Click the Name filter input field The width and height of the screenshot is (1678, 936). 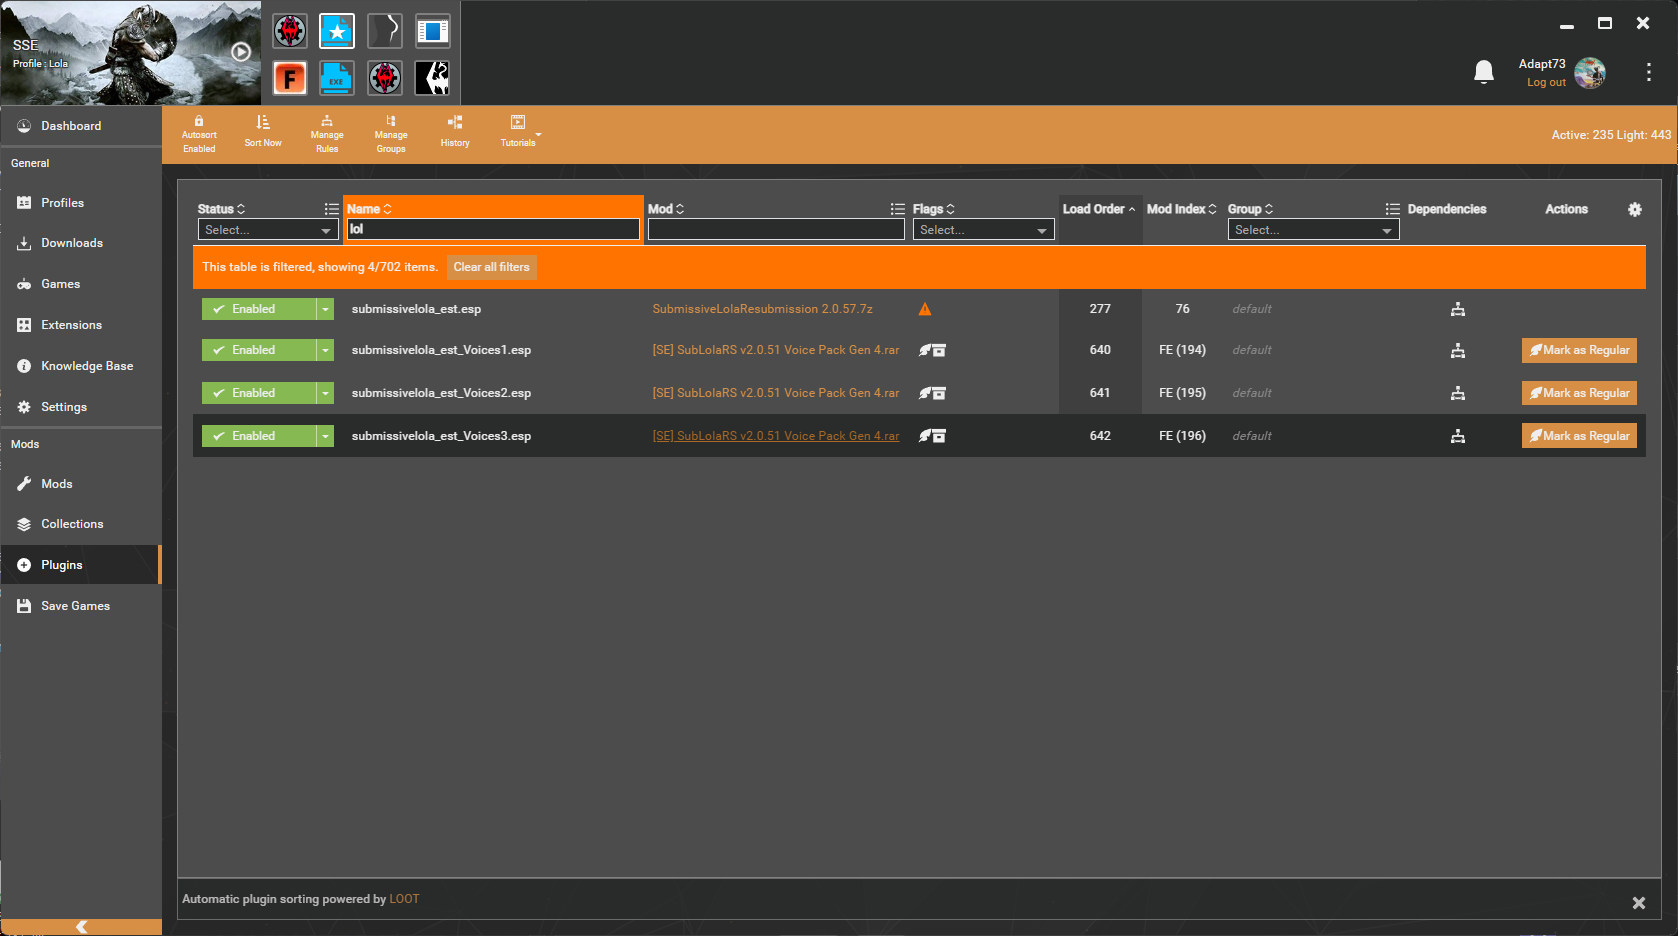493,229
